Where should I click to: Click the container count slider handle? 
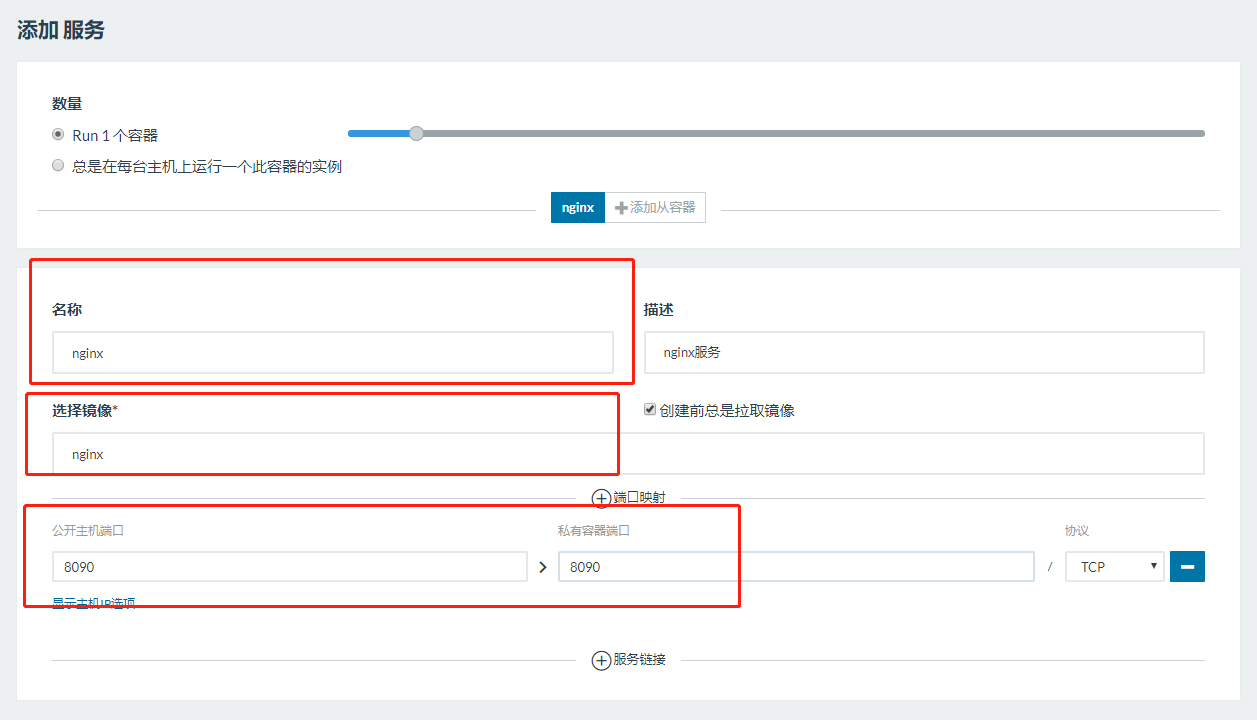click(416, 133)
